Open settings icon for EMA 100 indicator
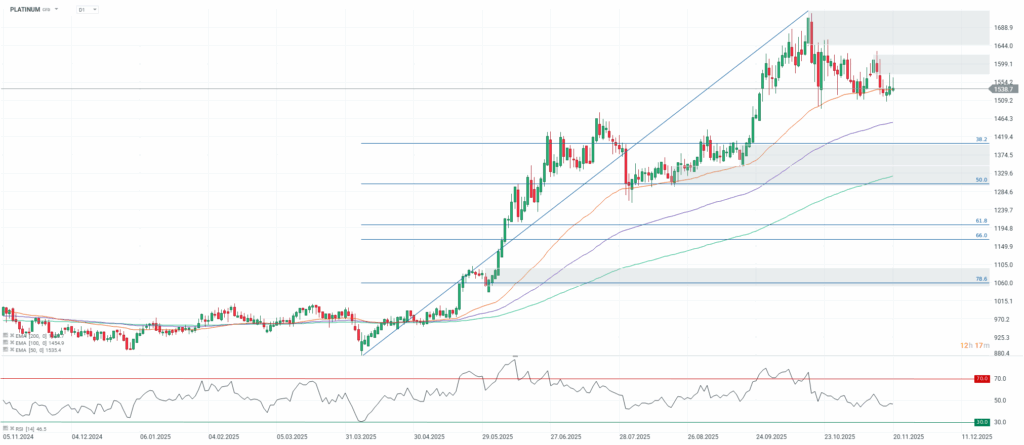 coord(6,343)
